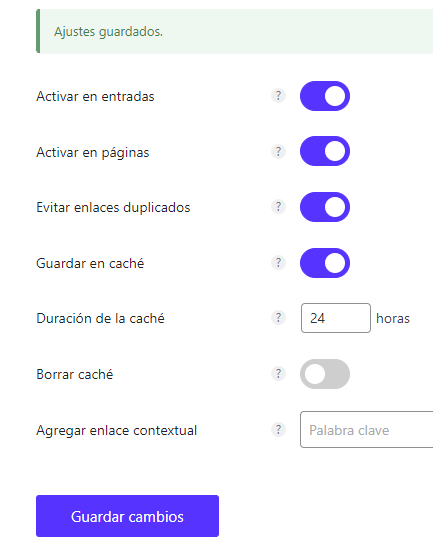Save settings with Guardar cambios button
Screen dimensions: 433x543
tap(127, 516)
